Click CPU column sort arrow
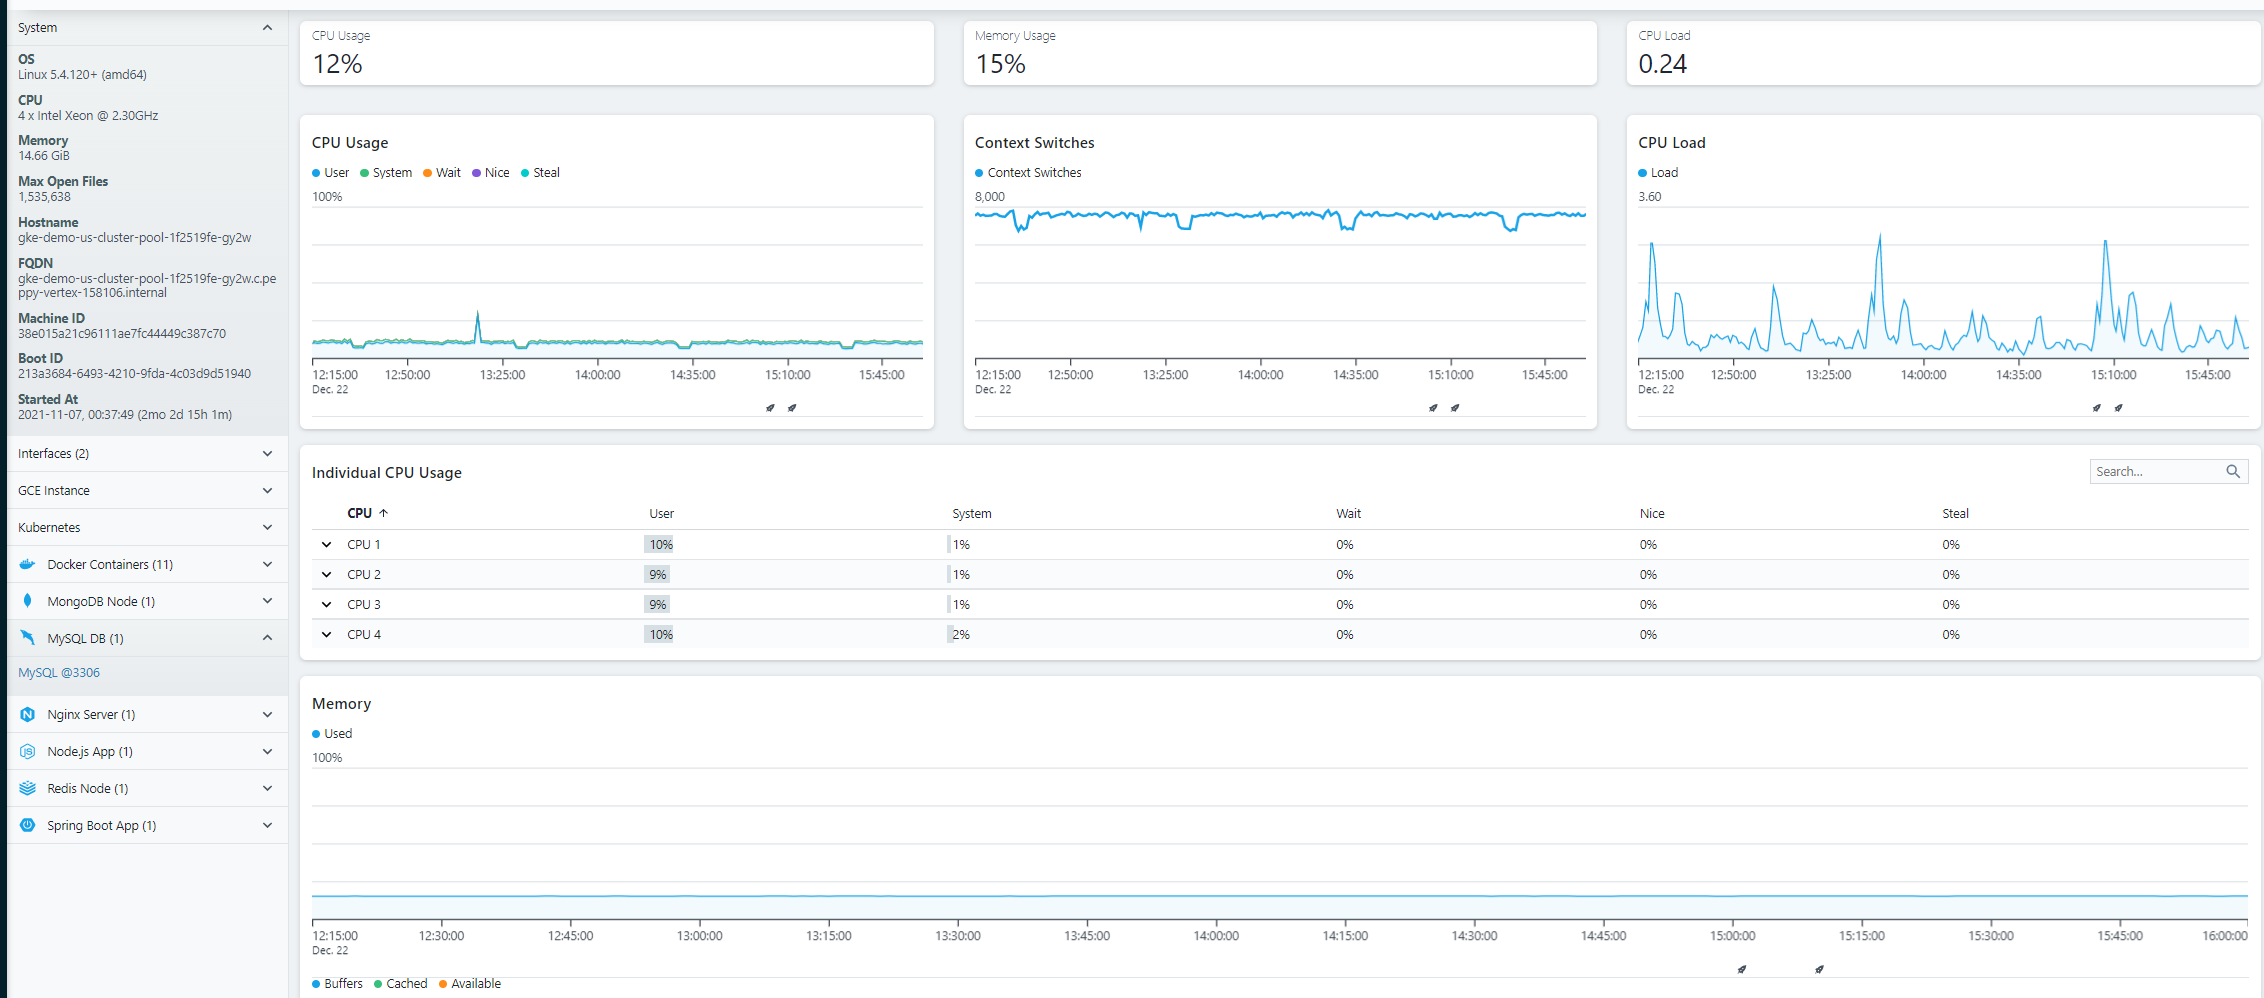This screenshot has width=2264, height=998. [383, 513]
